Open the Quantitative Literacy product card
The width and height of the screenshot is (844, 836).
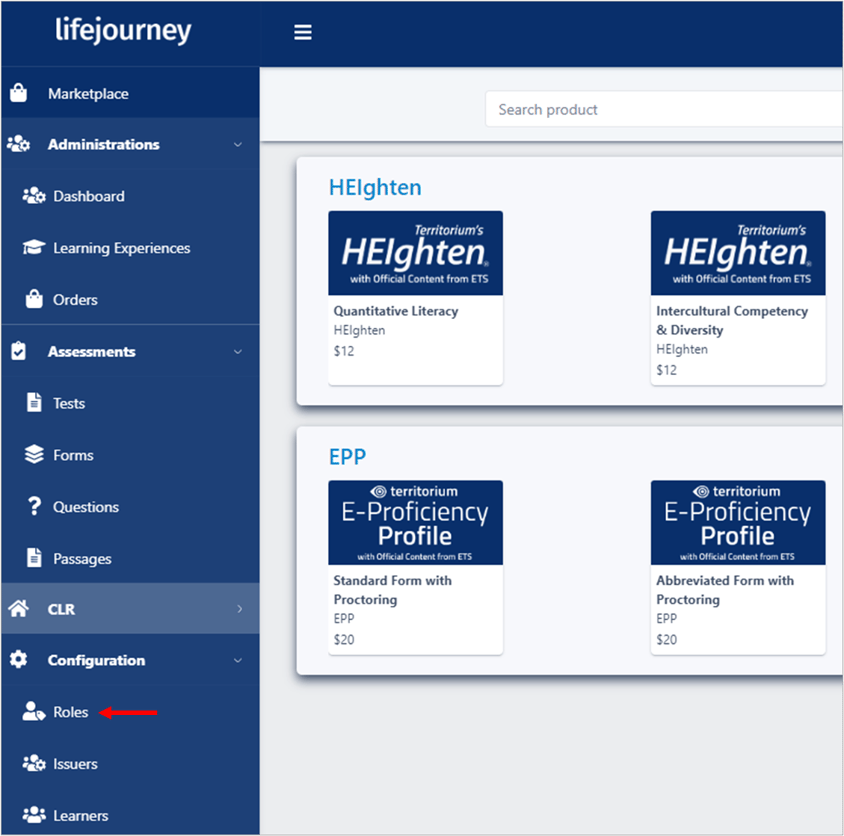tap(415, 297)
